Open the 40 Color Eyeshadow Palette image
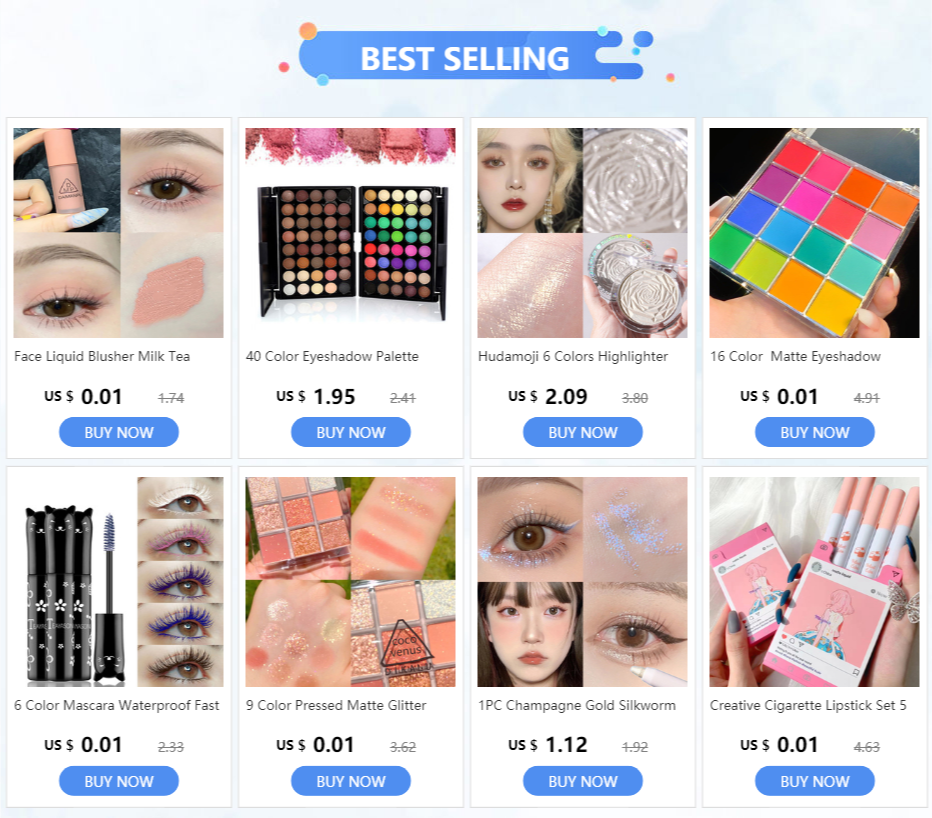The width and height of the screenshot is (932, 818). (350, 232)
